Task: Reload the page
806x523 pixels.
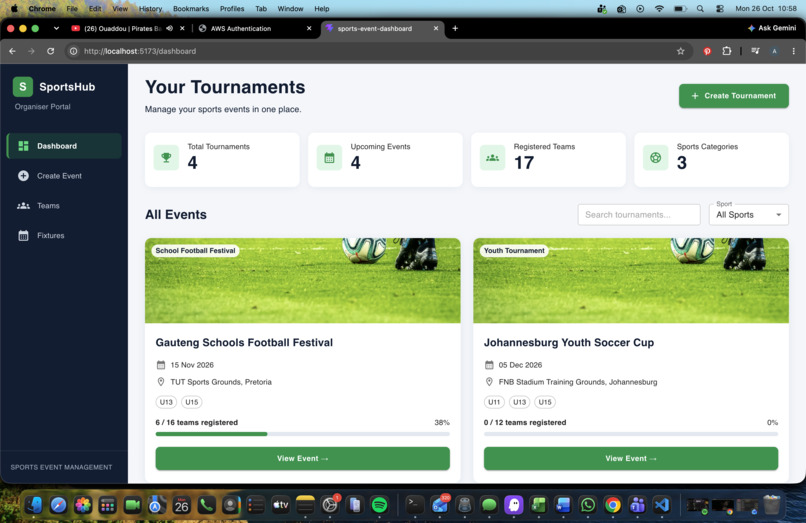Action: pos(50,51)
